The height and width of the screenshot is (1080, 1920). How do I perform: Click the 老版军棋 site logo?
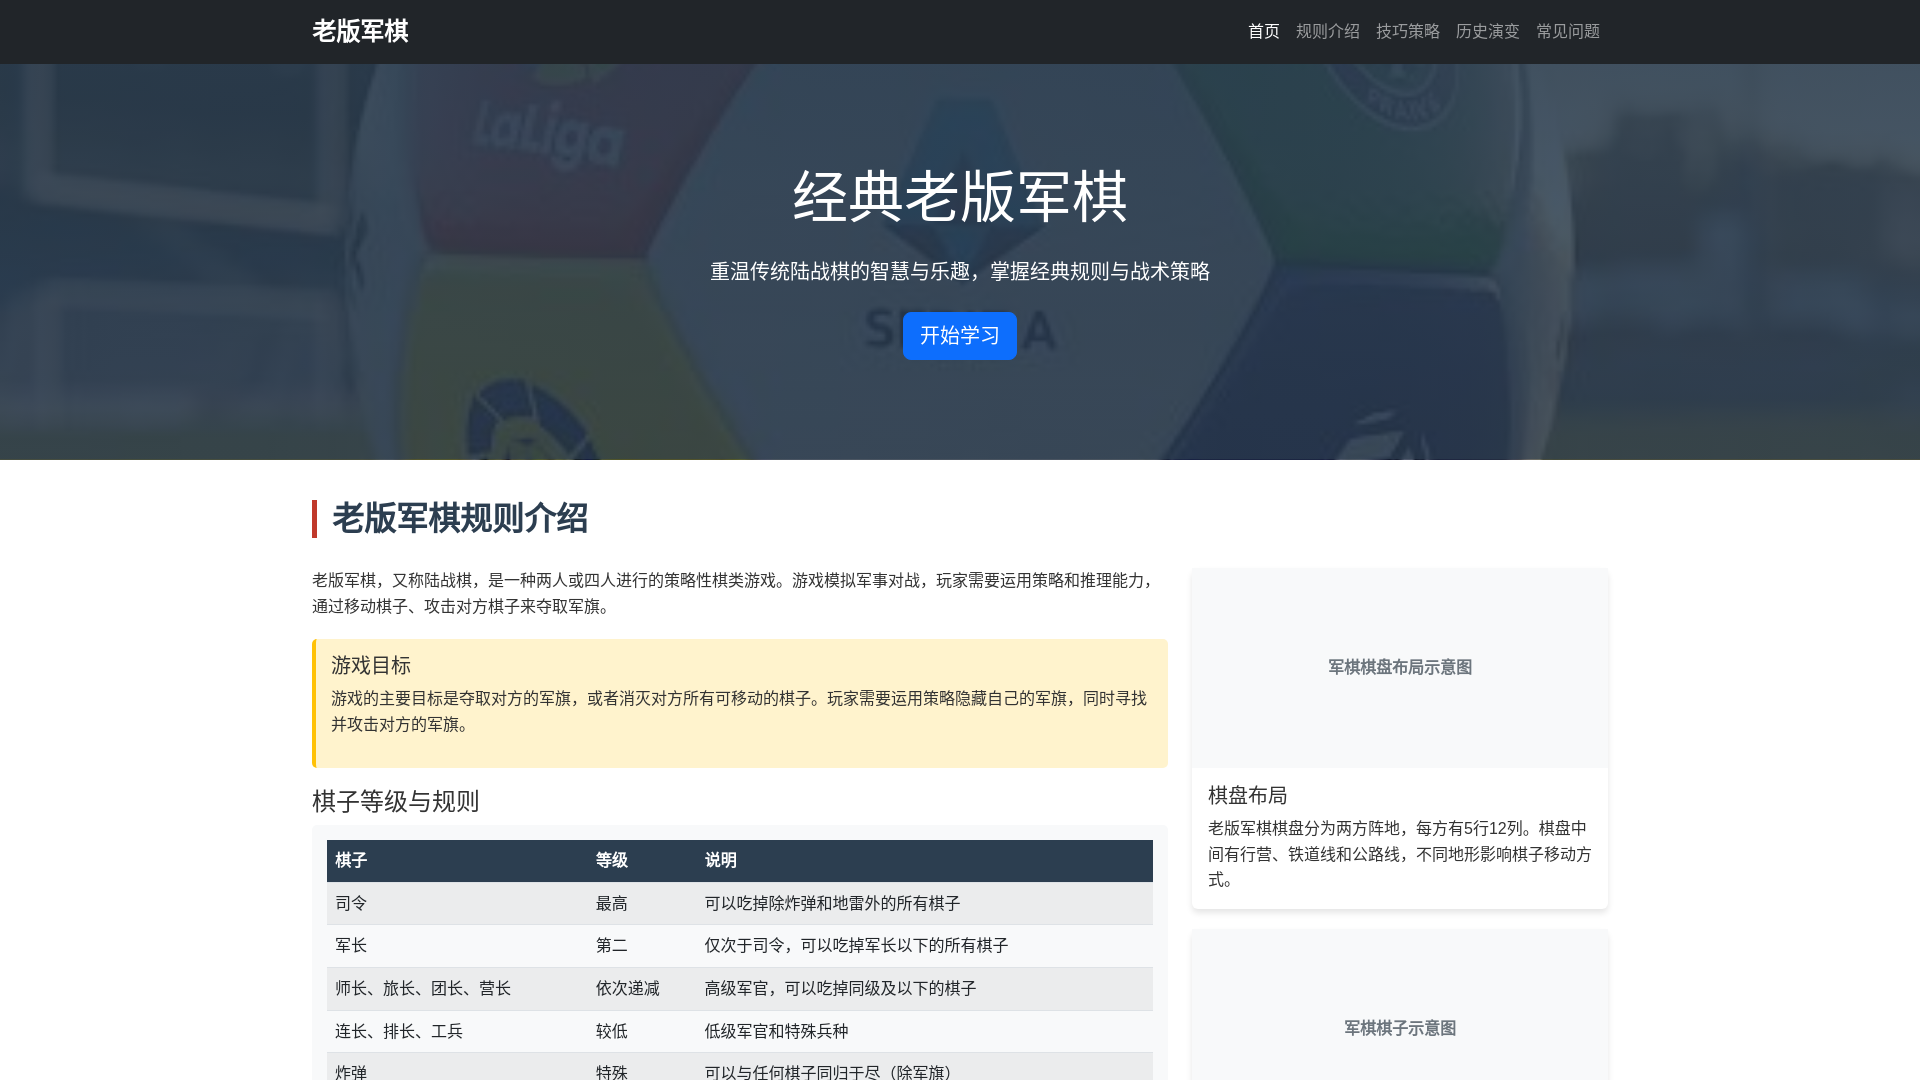coord(360,31)
